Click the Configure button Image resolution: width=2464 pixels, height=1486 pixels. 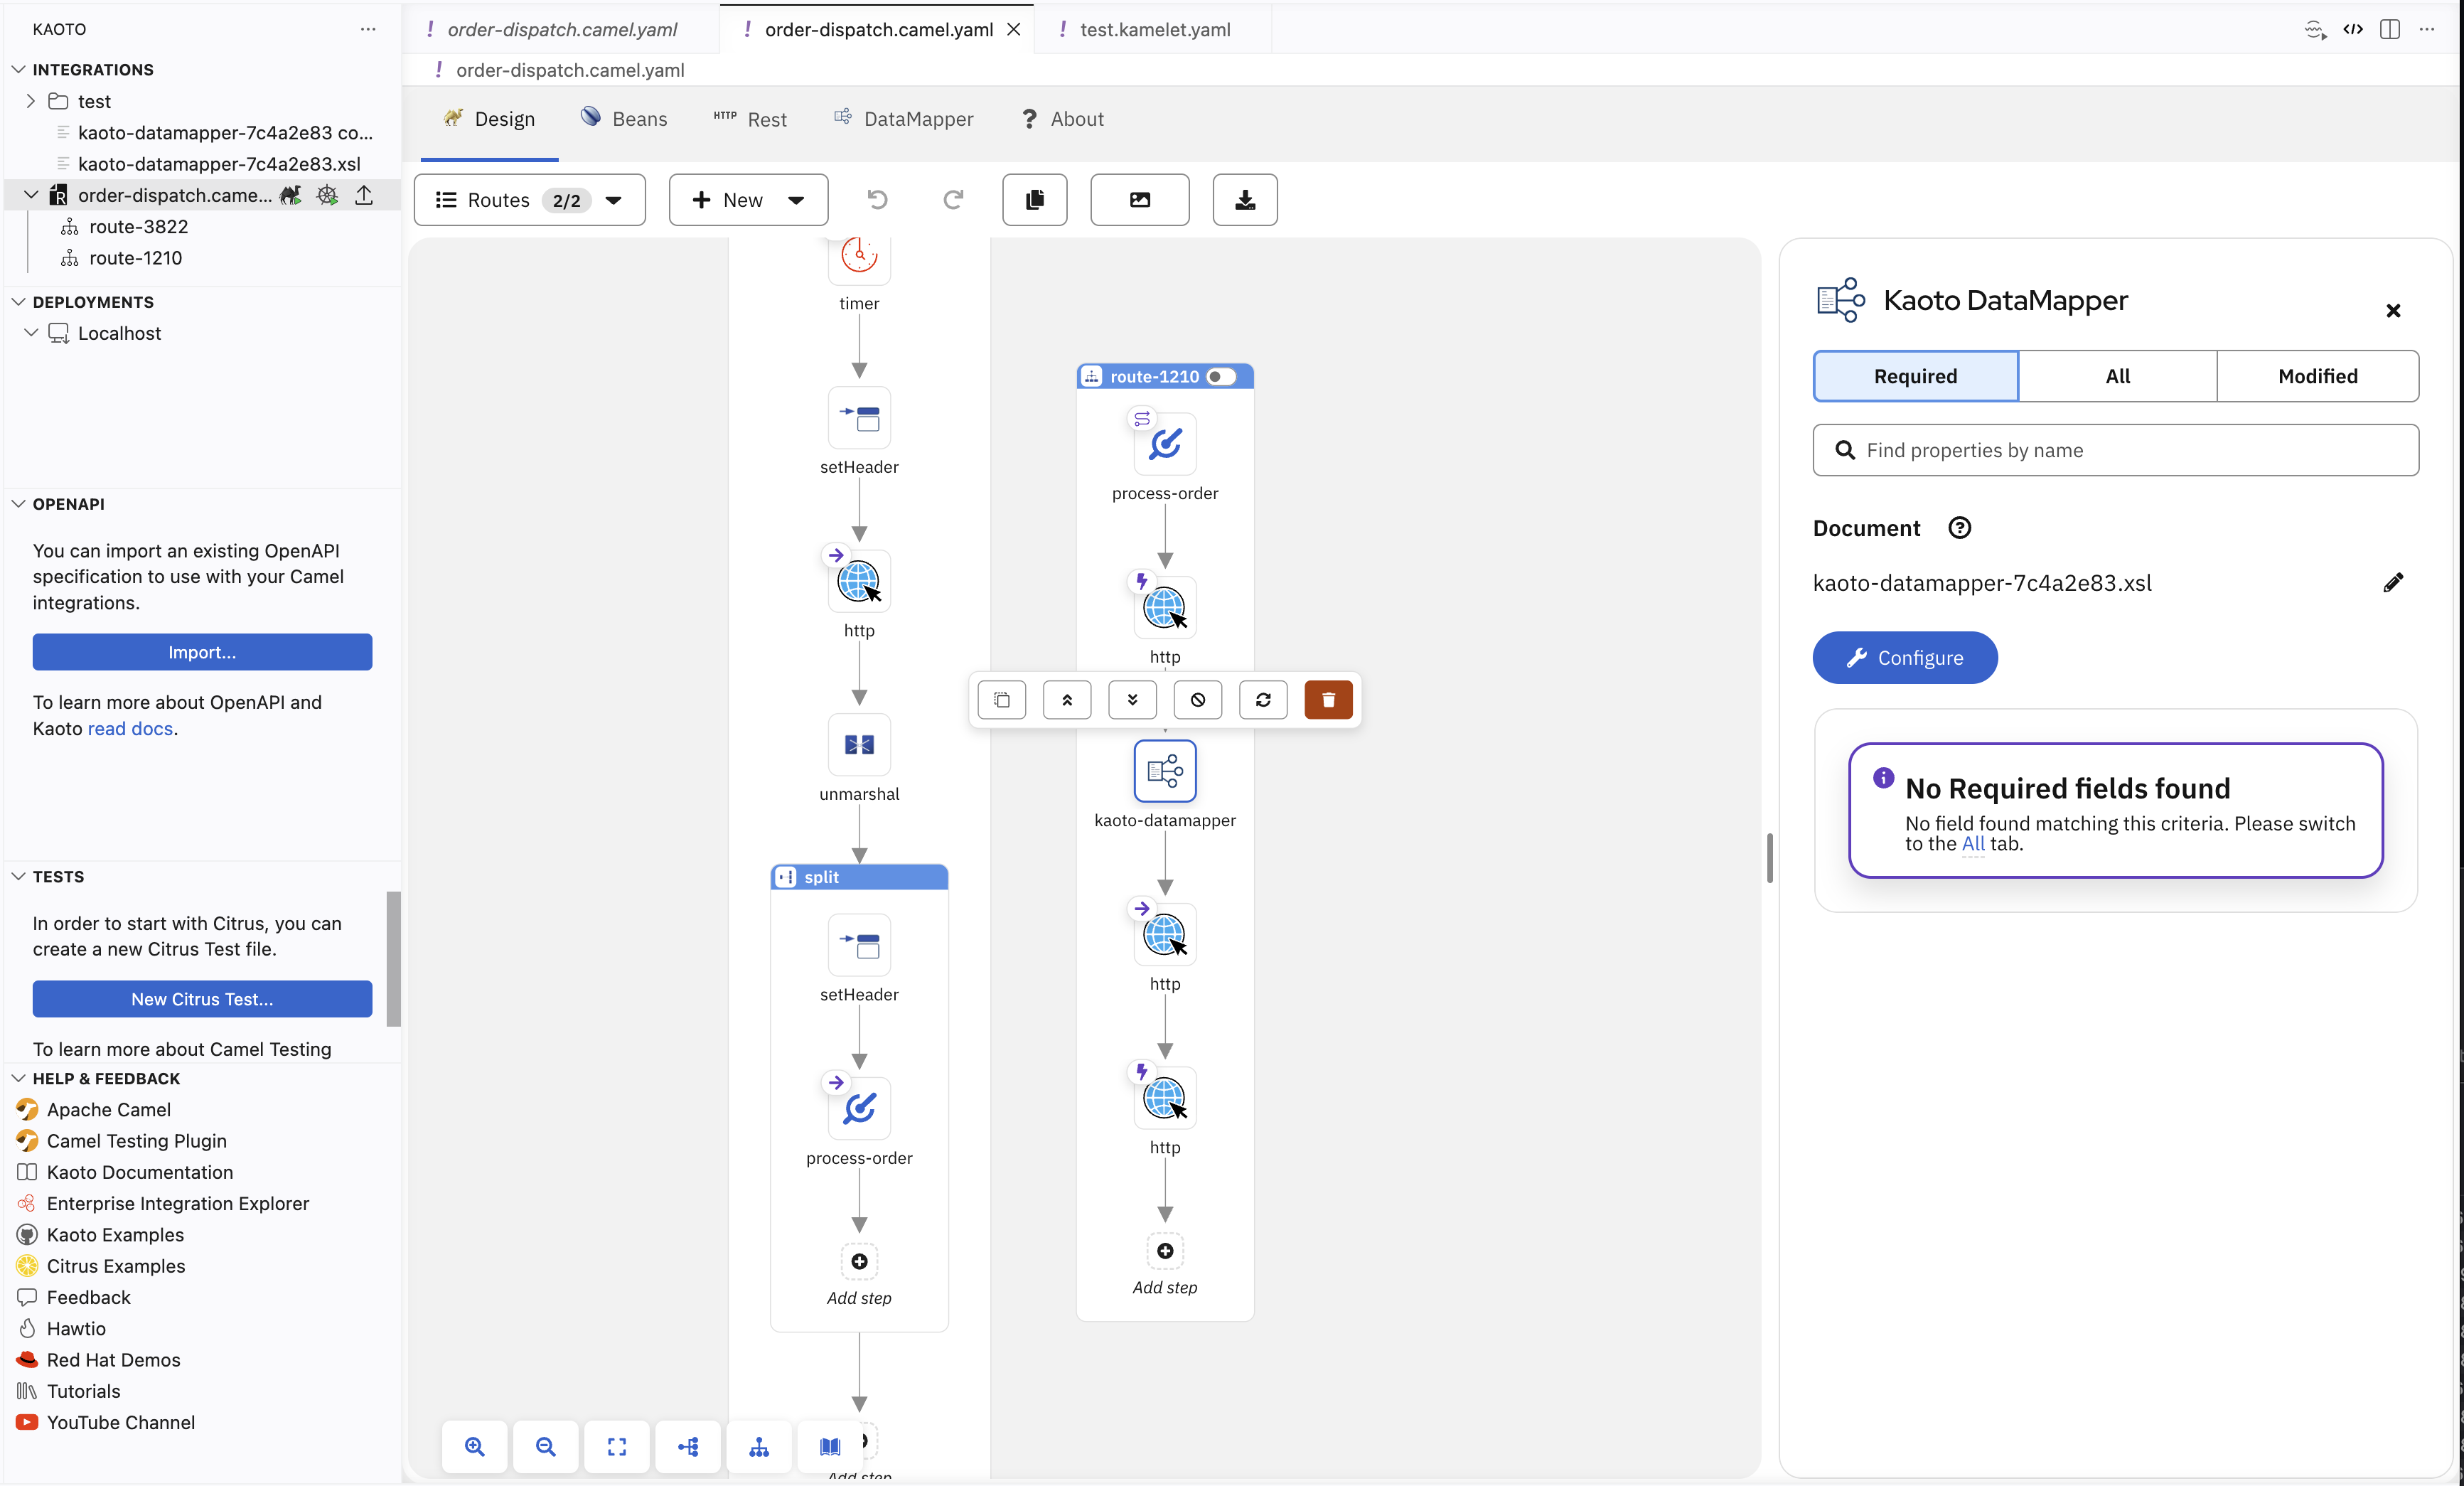pos(1905,658)
